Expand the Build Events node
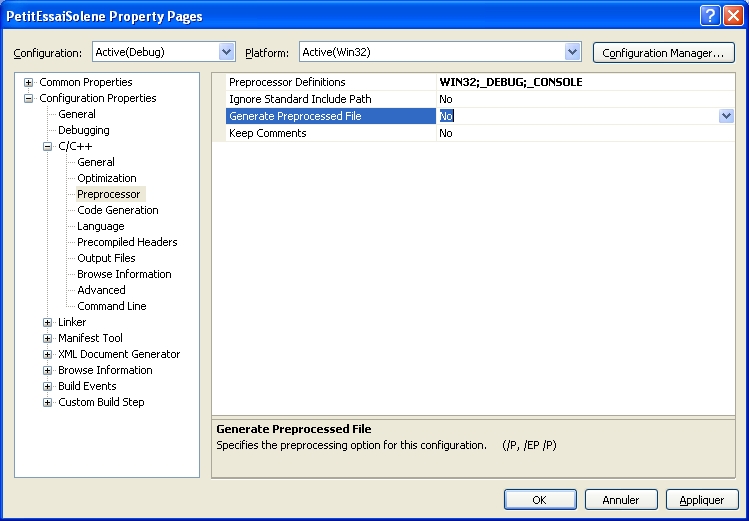The image size is (749, 521). coord(47,386)
